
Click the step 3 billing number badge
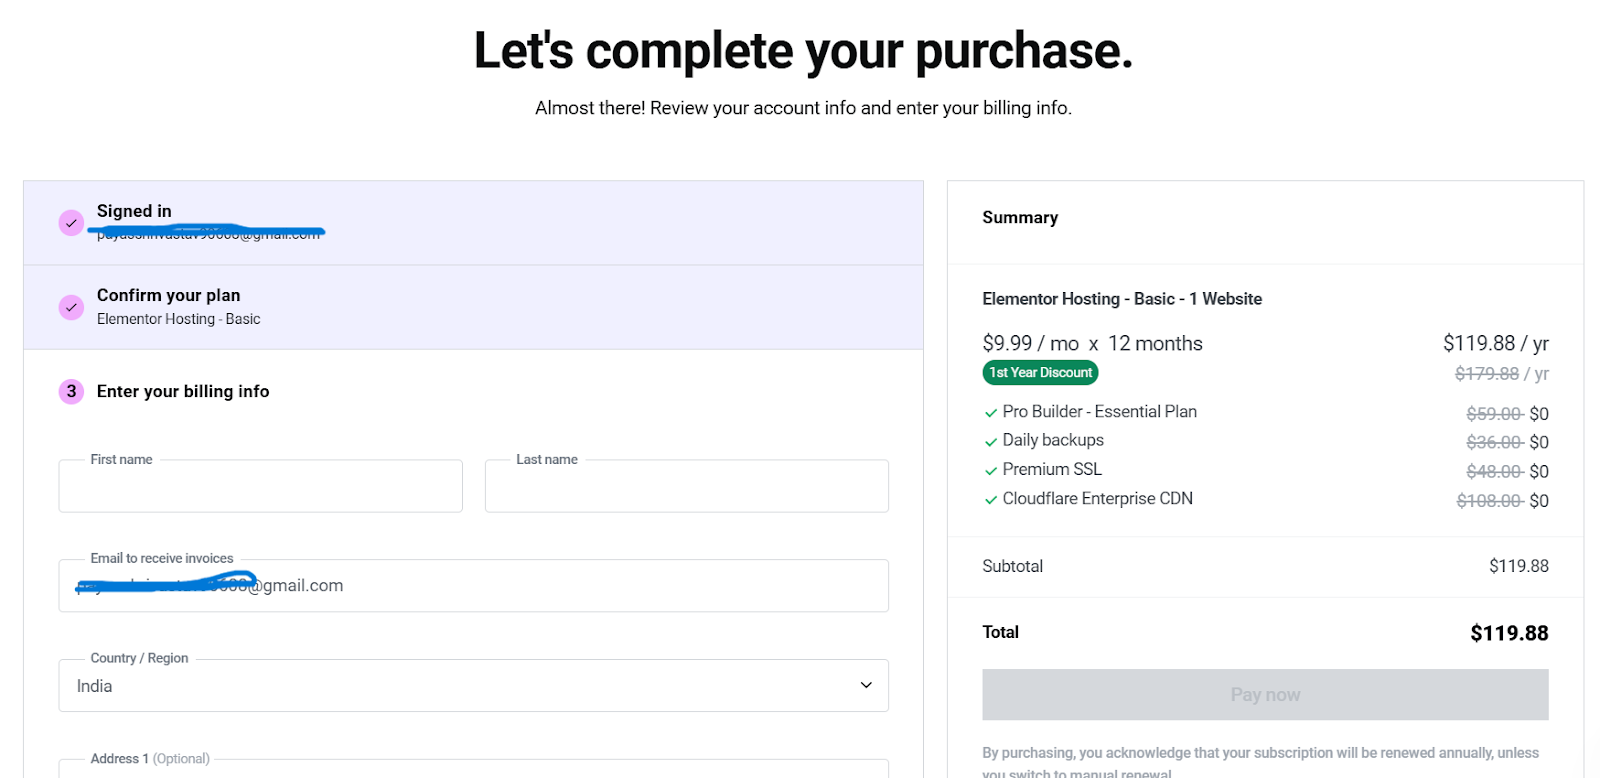71,391
